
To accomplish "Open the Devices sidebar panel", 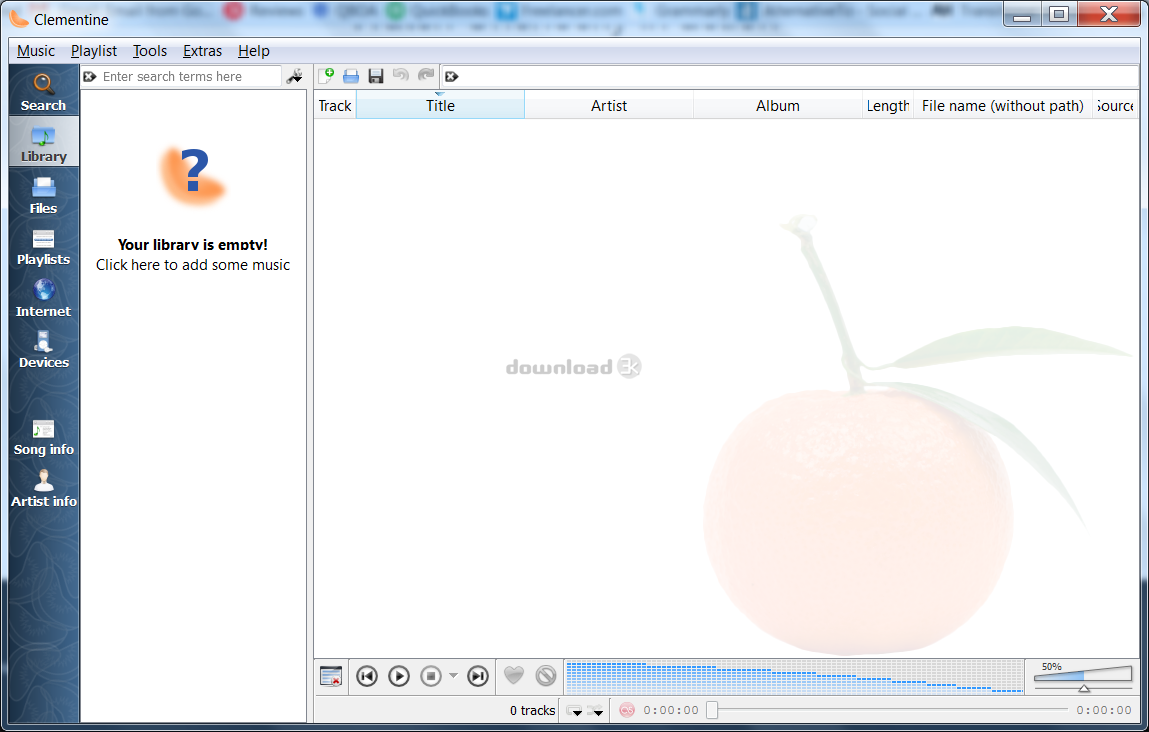I will point(43,349).
